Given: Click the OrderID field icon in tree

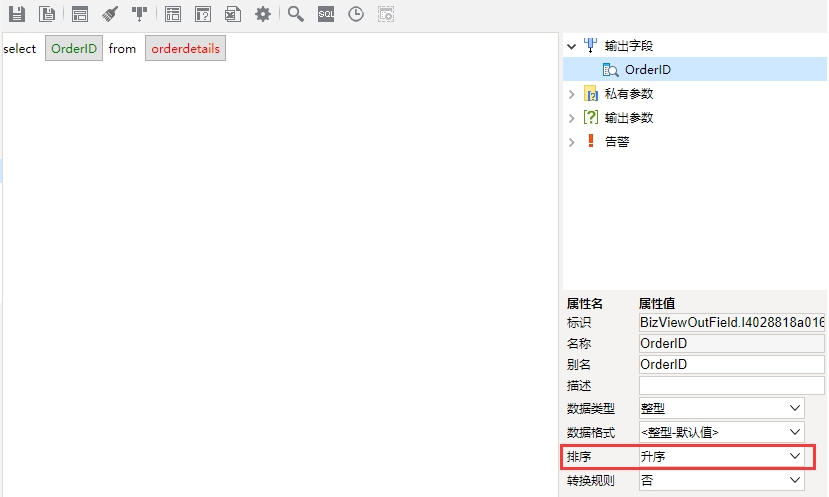Looking at the screenshot, I should point(611,70).
